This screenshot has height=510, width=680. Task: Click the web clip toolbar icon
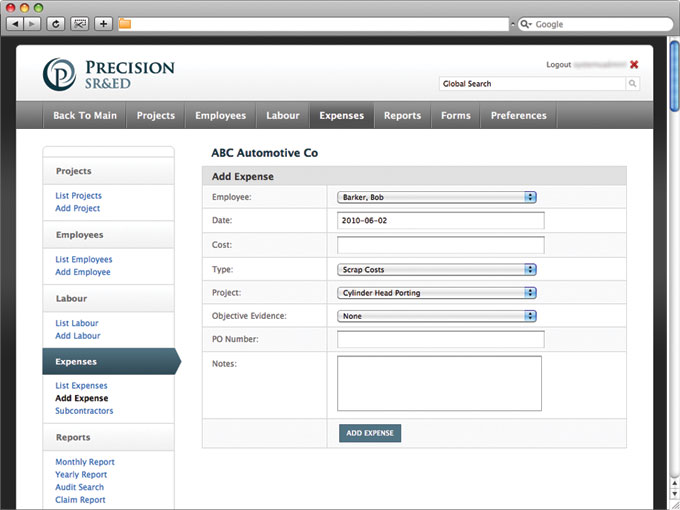[79, 24]
